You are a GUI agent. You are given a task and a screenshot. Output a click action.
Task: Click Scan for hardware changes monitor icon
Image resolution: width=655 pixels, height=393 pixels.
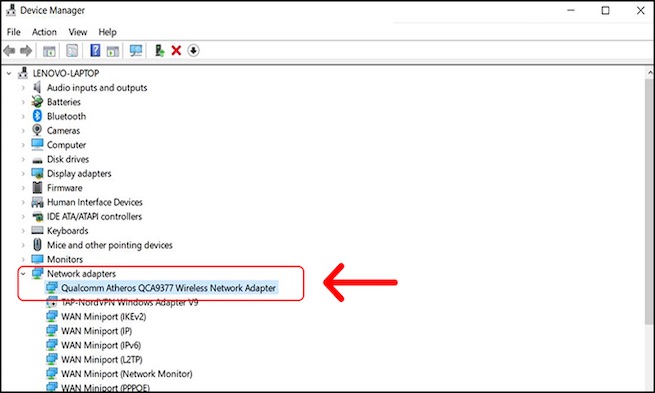click(x=136, y=51)
